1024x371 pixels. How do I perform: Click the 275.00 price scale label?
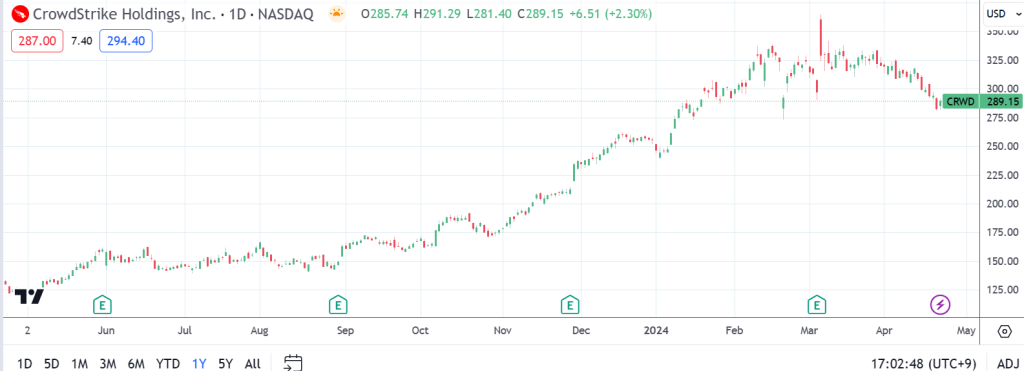(1002, 118)
